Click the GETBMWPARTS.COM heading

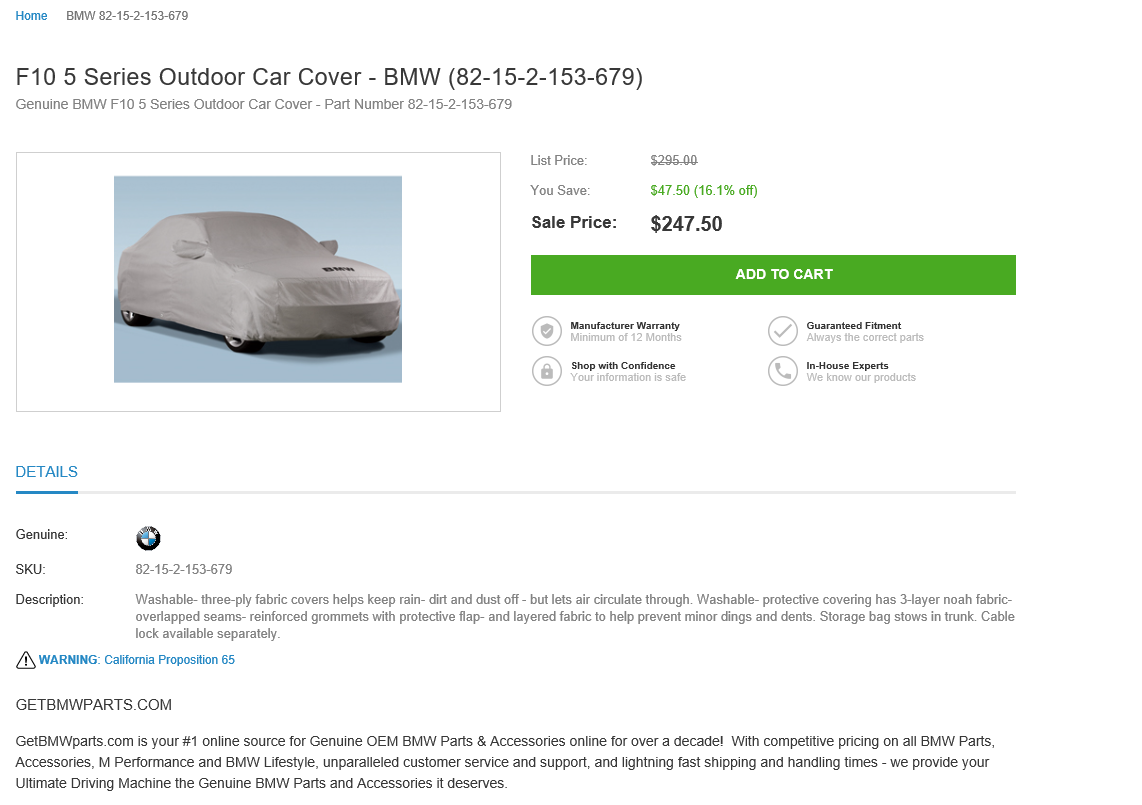coord(94,705)
